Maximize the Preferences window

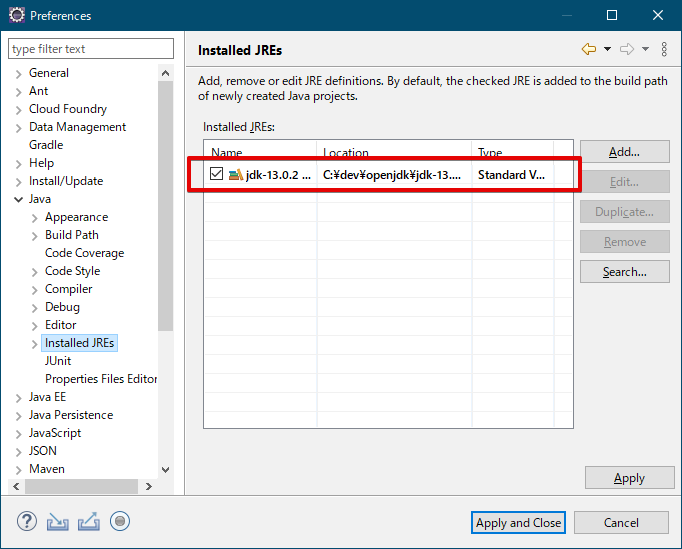(612, 15)
